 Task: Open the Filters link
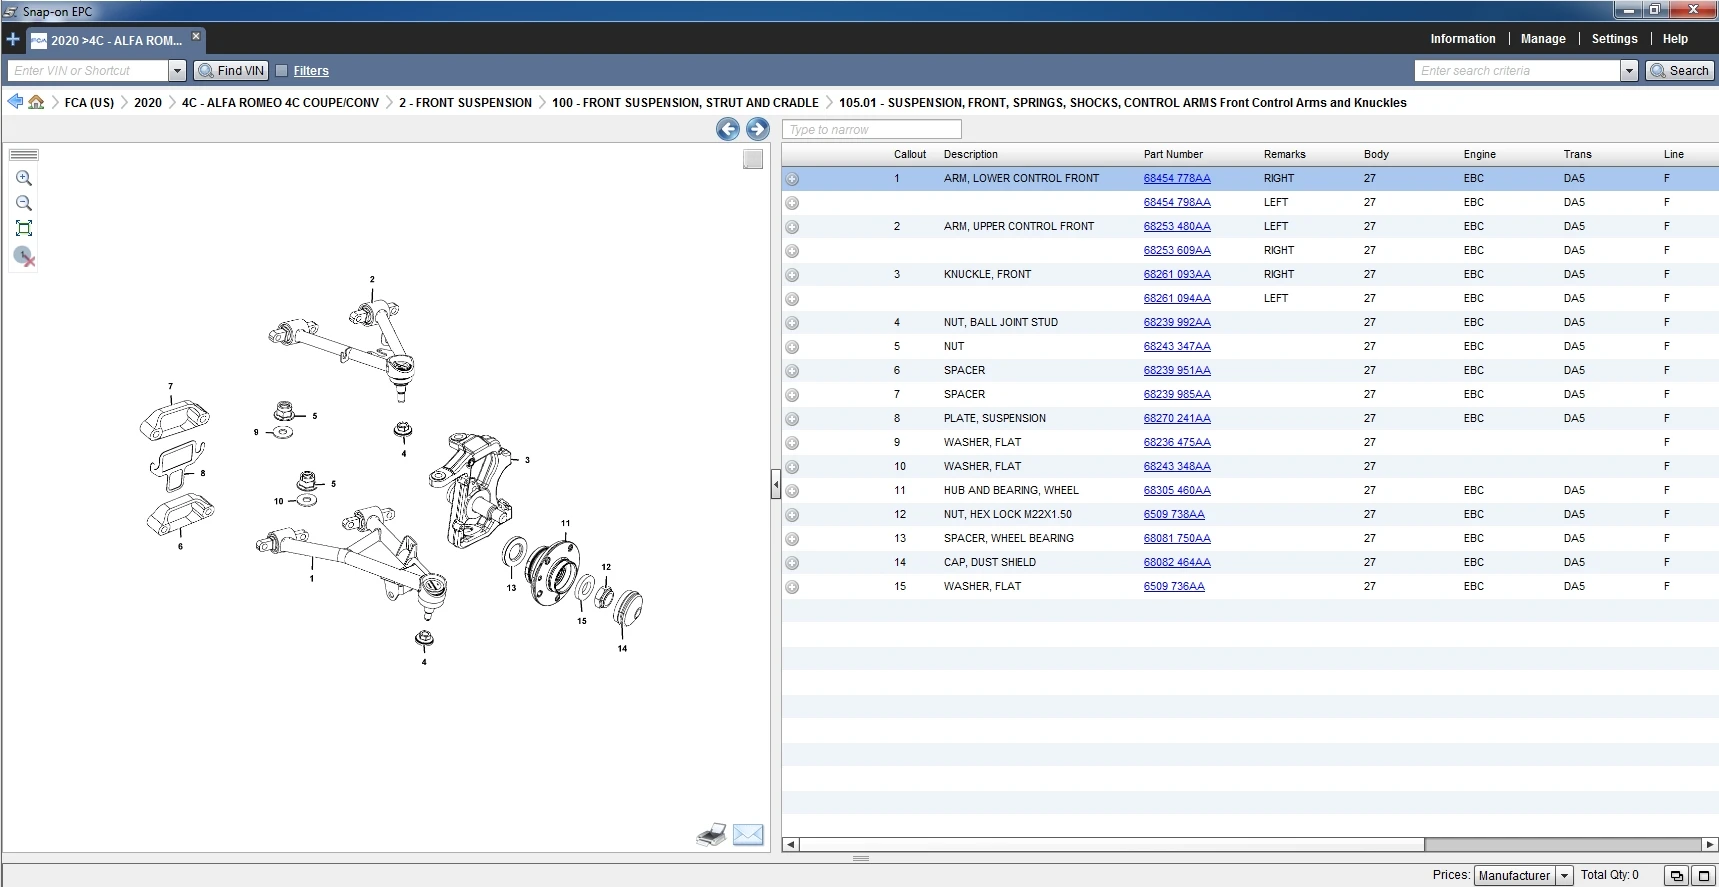311,71
